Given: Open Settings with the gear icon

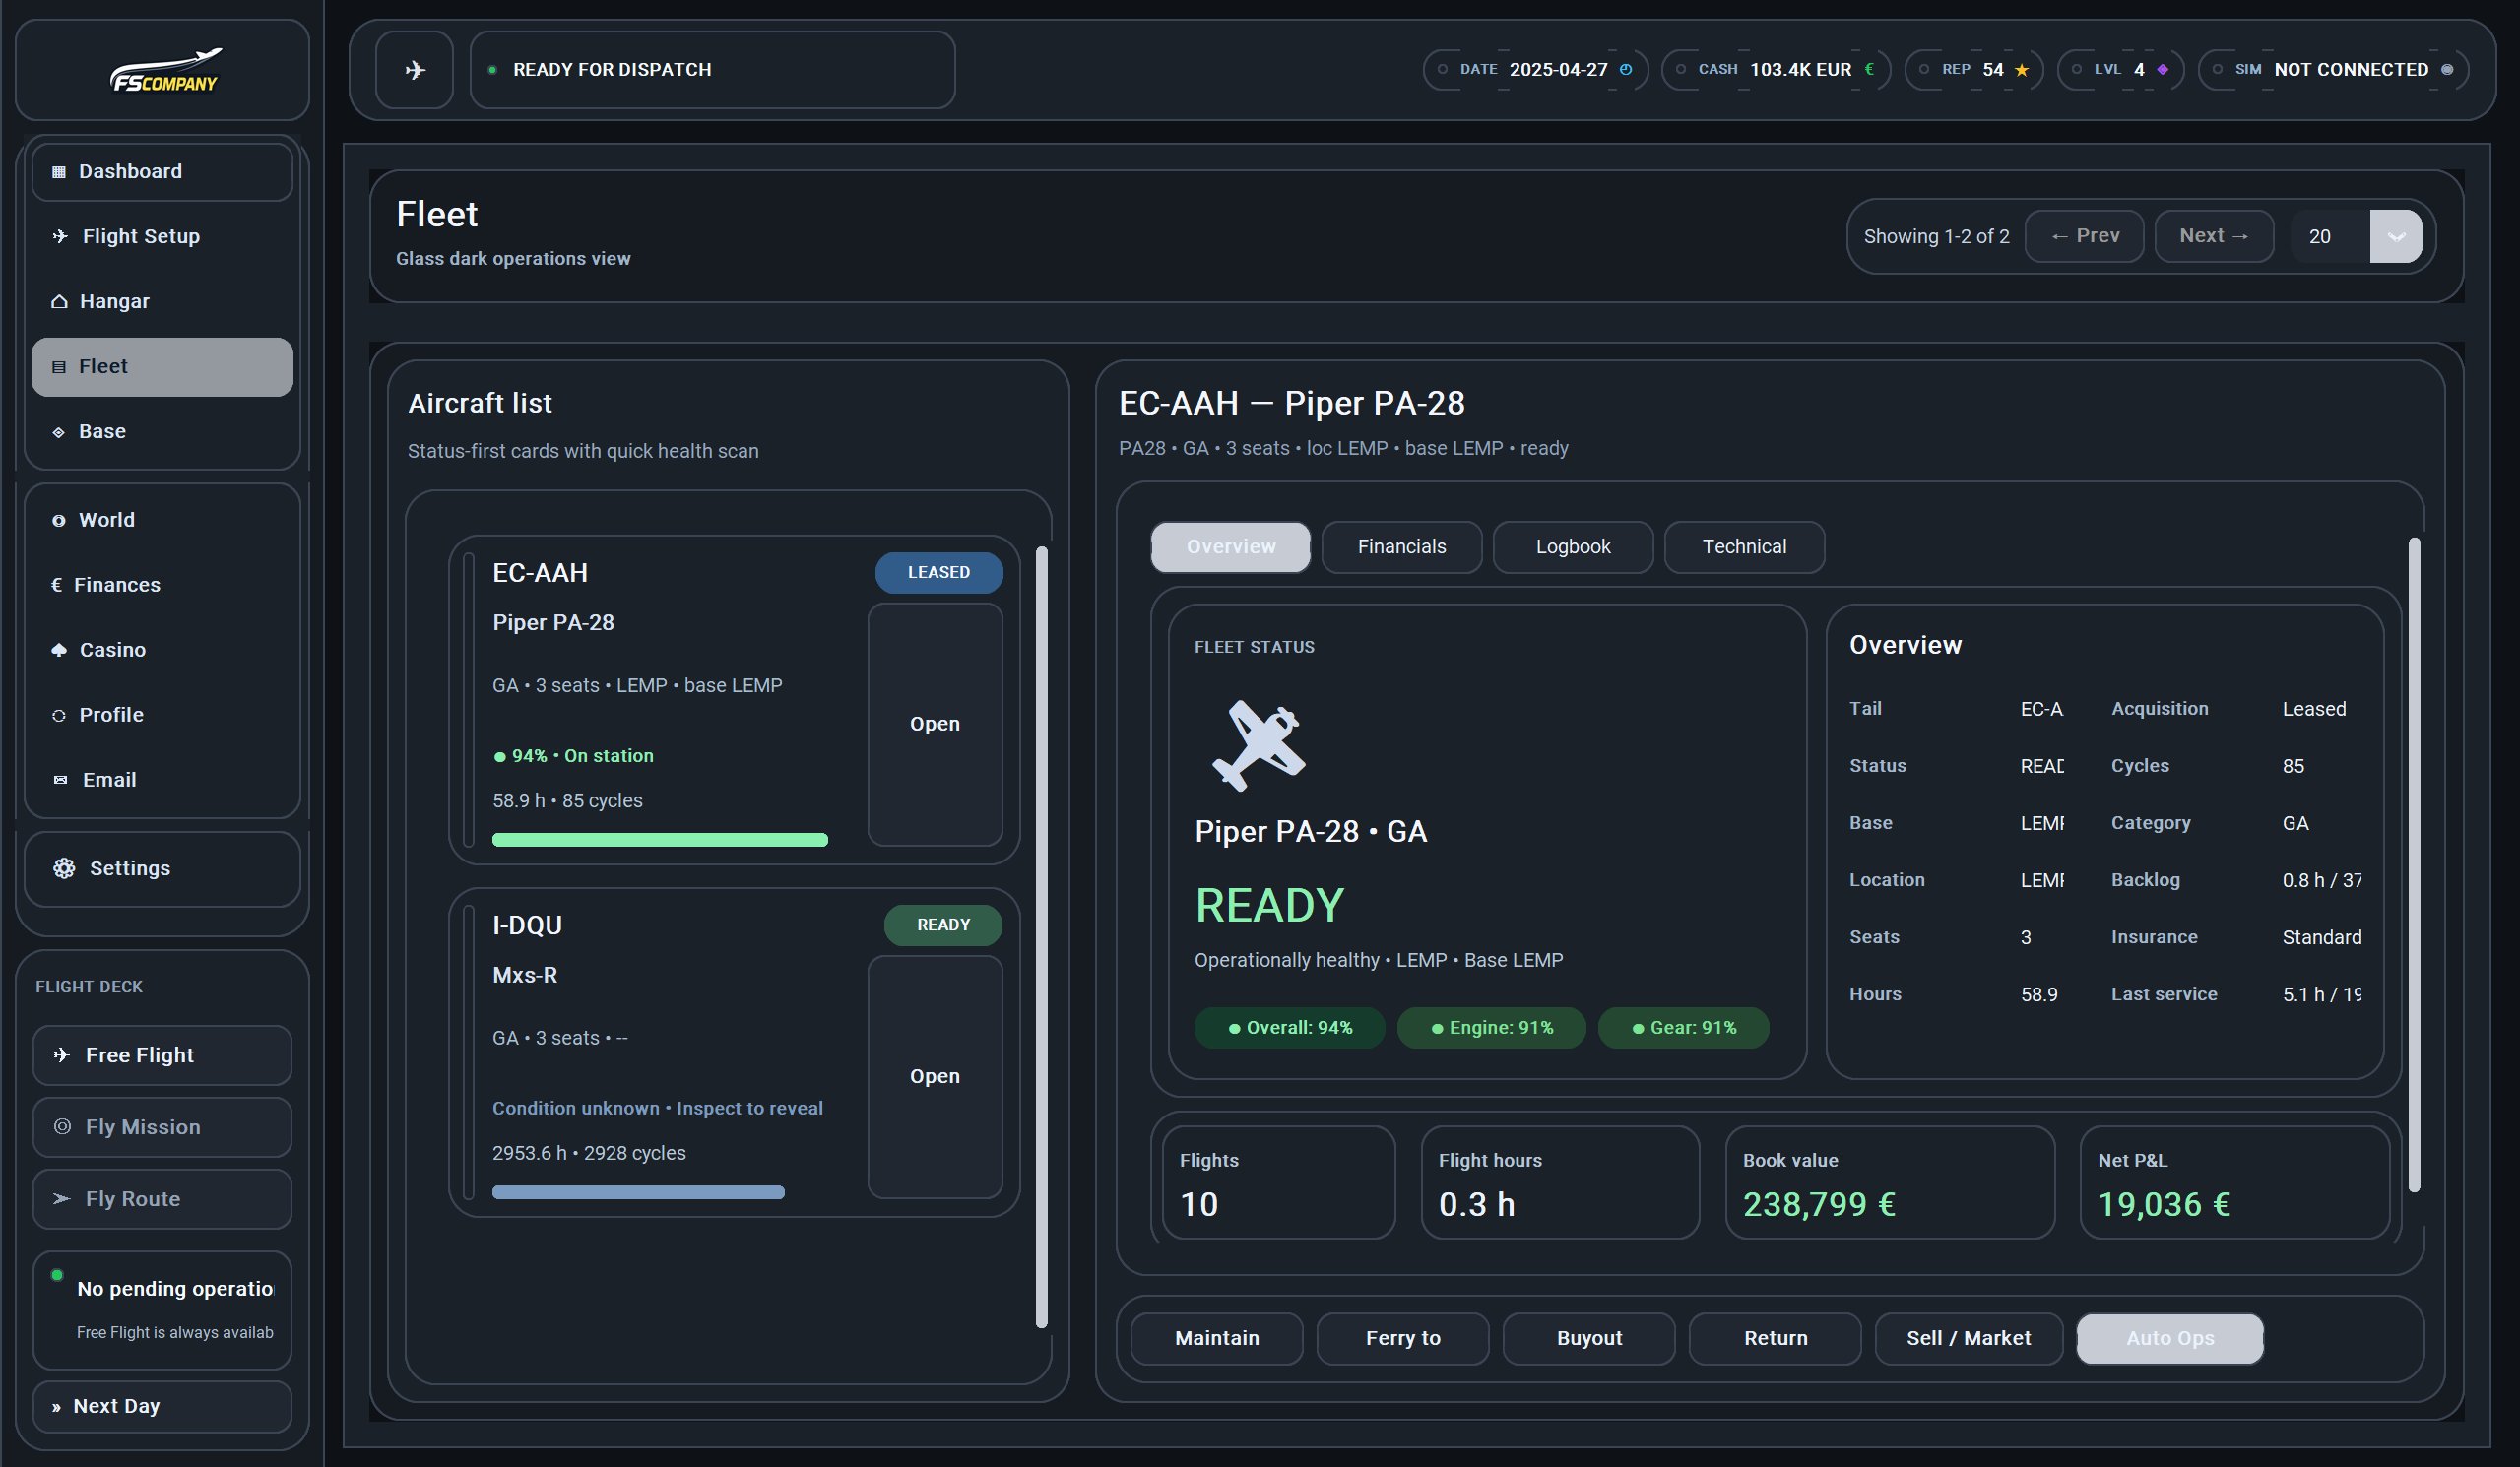Looking at the screenshot, I should (64, 868).
